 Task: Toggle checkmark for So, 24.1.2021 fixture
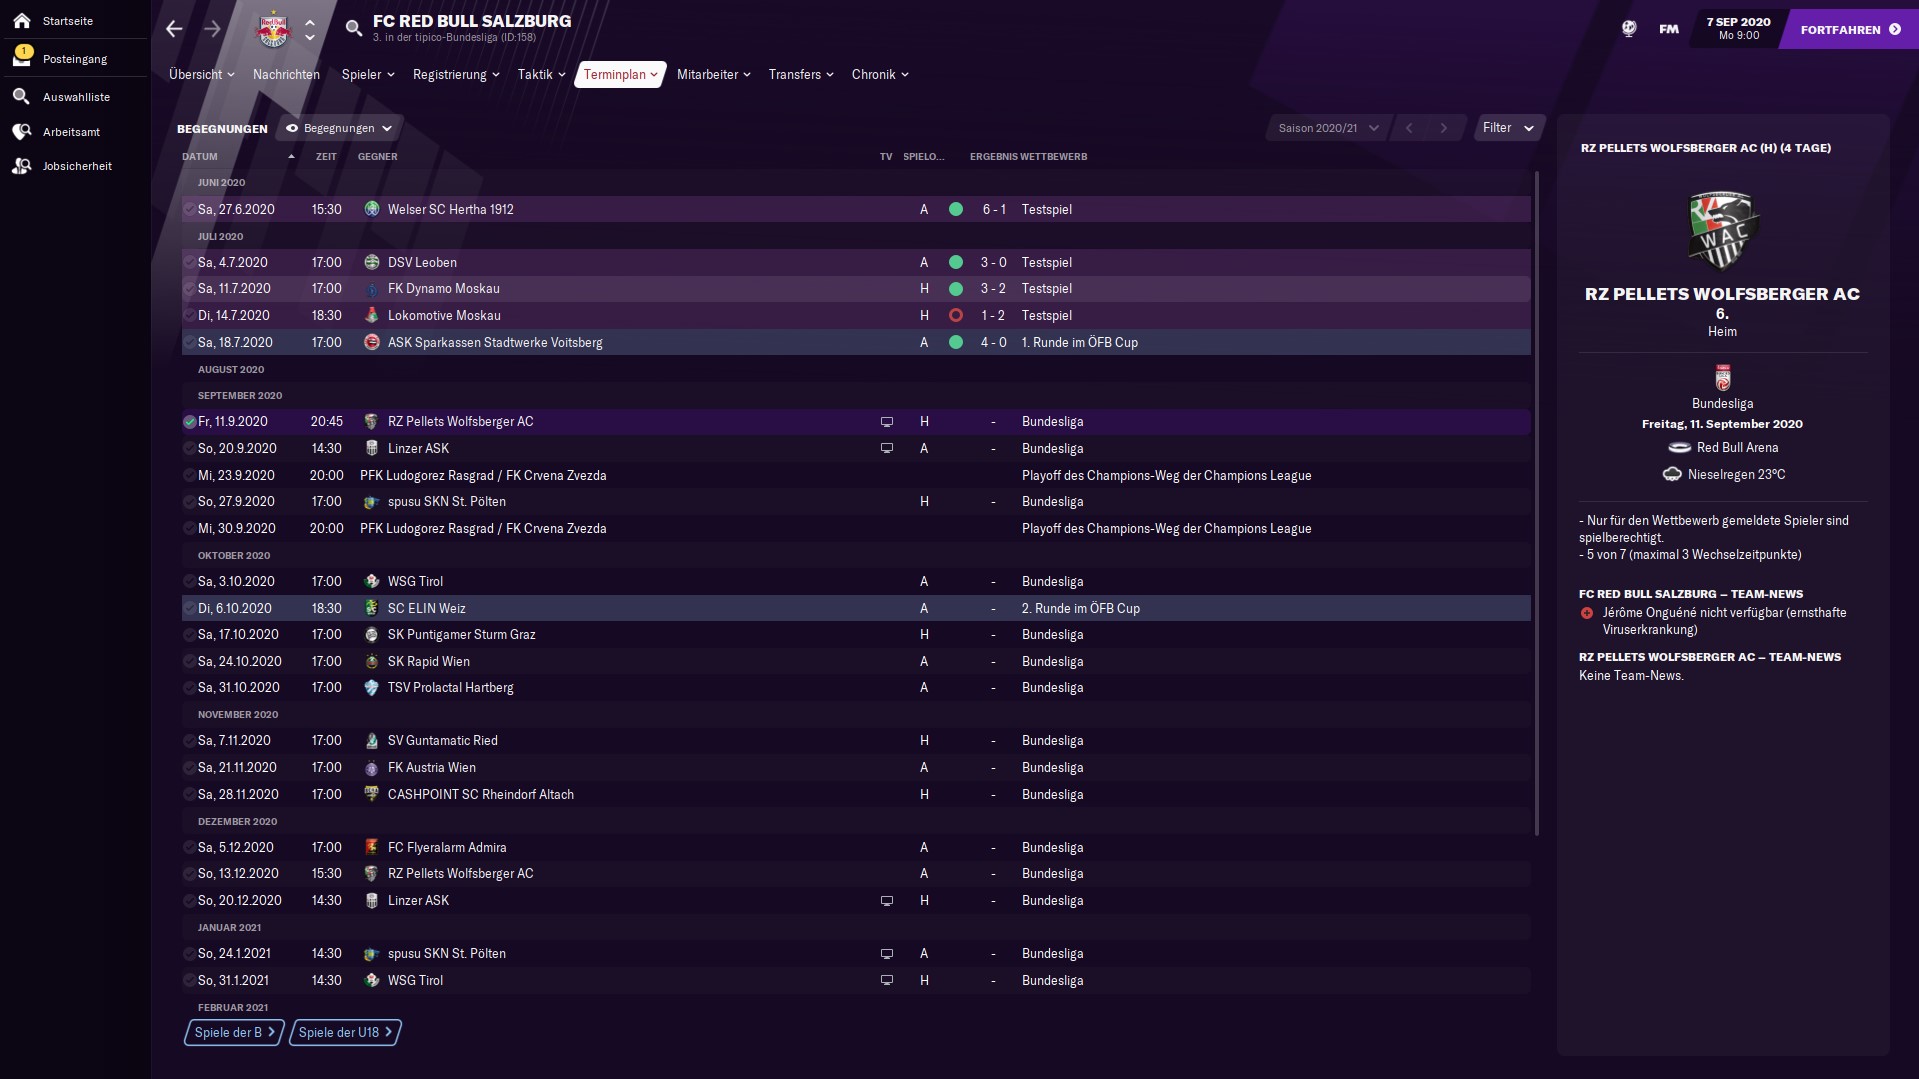click(x=189, y=954)
